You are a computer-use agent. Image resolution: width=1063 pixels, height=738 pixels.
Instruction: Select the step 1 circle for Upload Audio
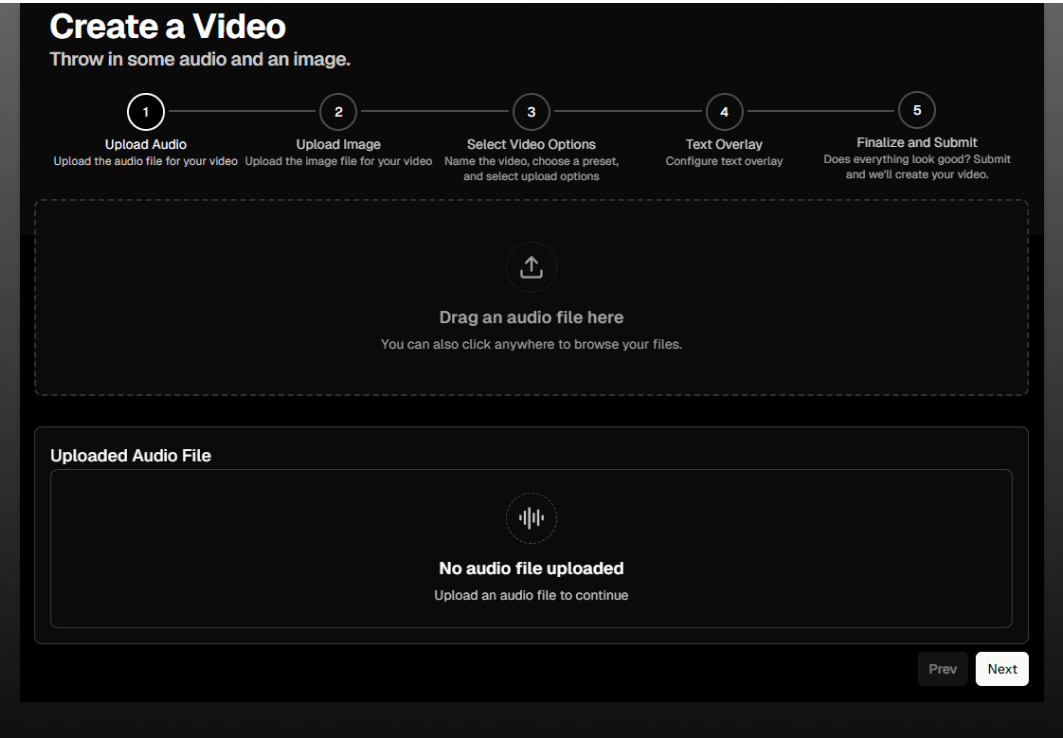pos(145,112)
